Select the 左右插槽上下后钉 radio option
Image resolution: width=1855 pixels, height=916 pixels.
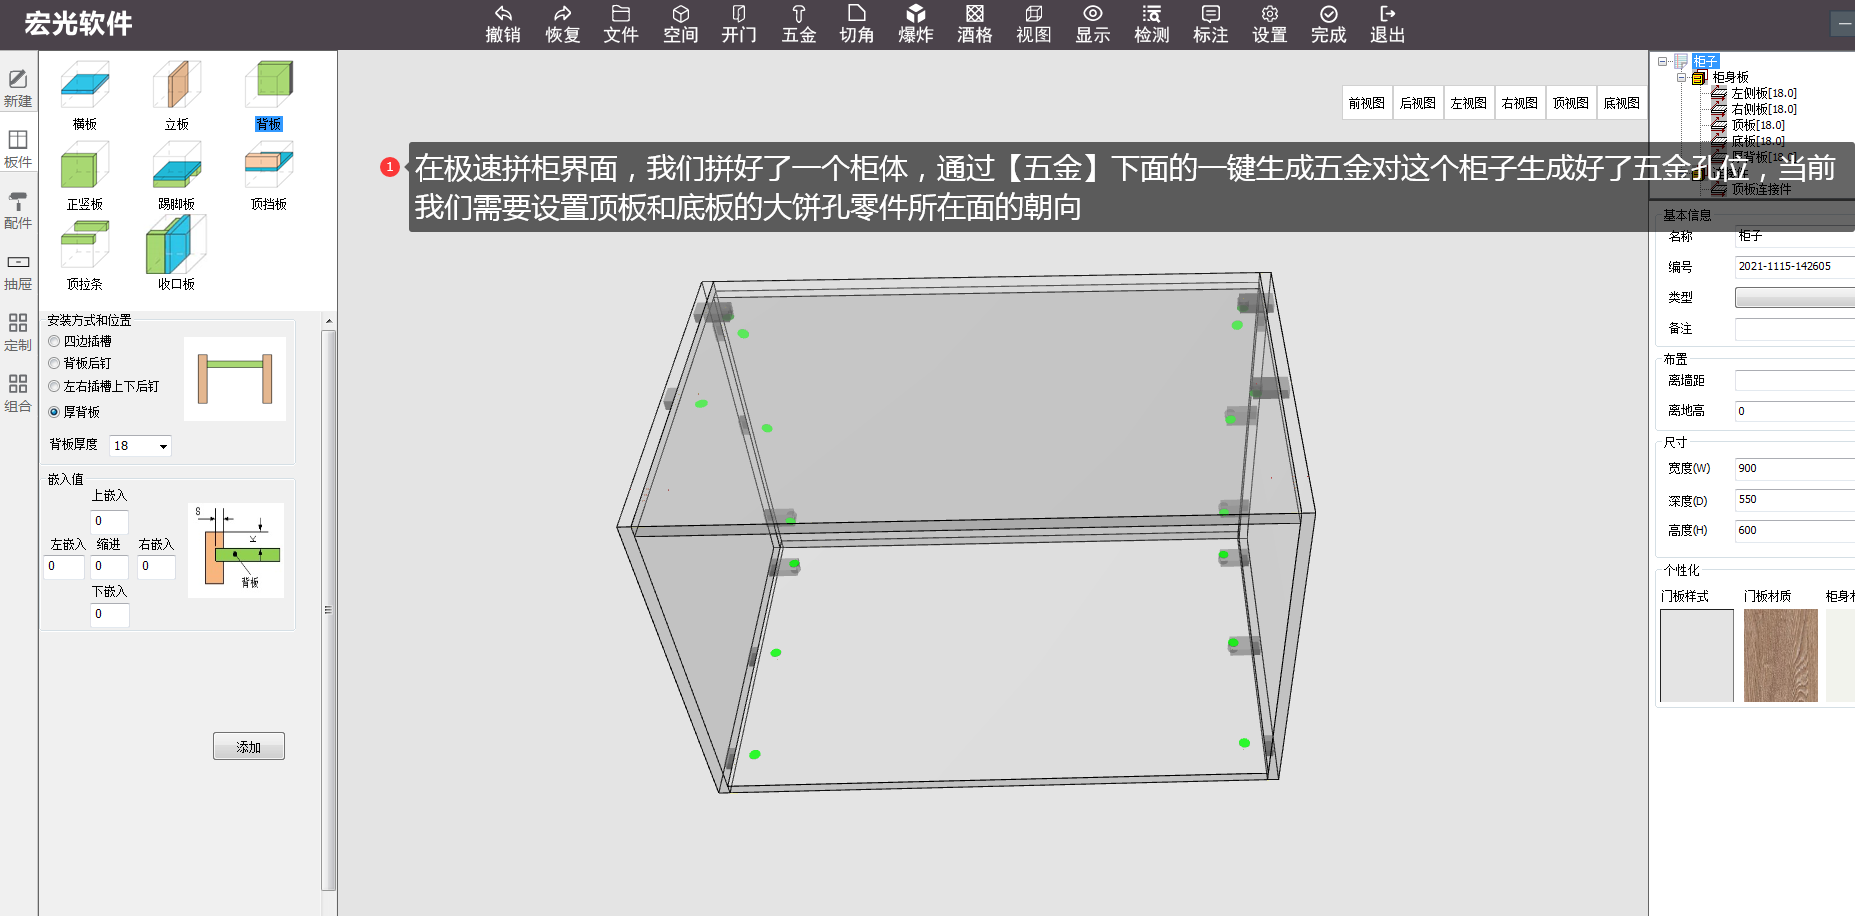pyautogui.click(x=54, y=386)
